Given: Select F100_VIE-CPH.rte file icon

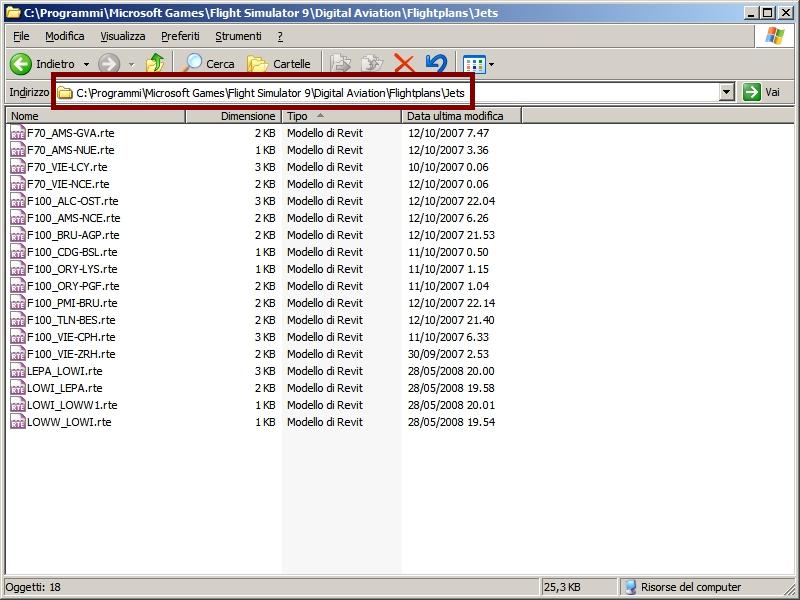Looking at the screenshot, I should tap(18, 337).
